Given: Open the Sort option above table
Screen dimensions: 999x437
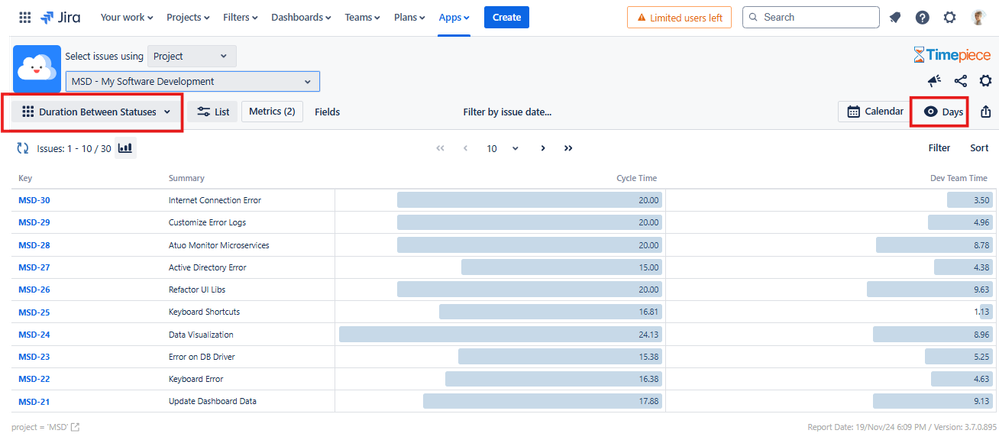Looking at the screenshot, I should point(979,148).
